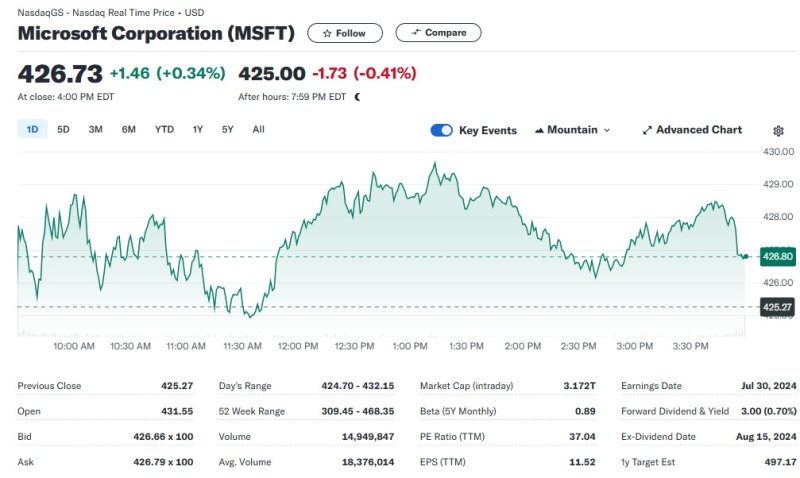Click the after-hours moon icon
Image resolution: width=800 pixels, height=478 pixels.
click(x=358, y=97)
